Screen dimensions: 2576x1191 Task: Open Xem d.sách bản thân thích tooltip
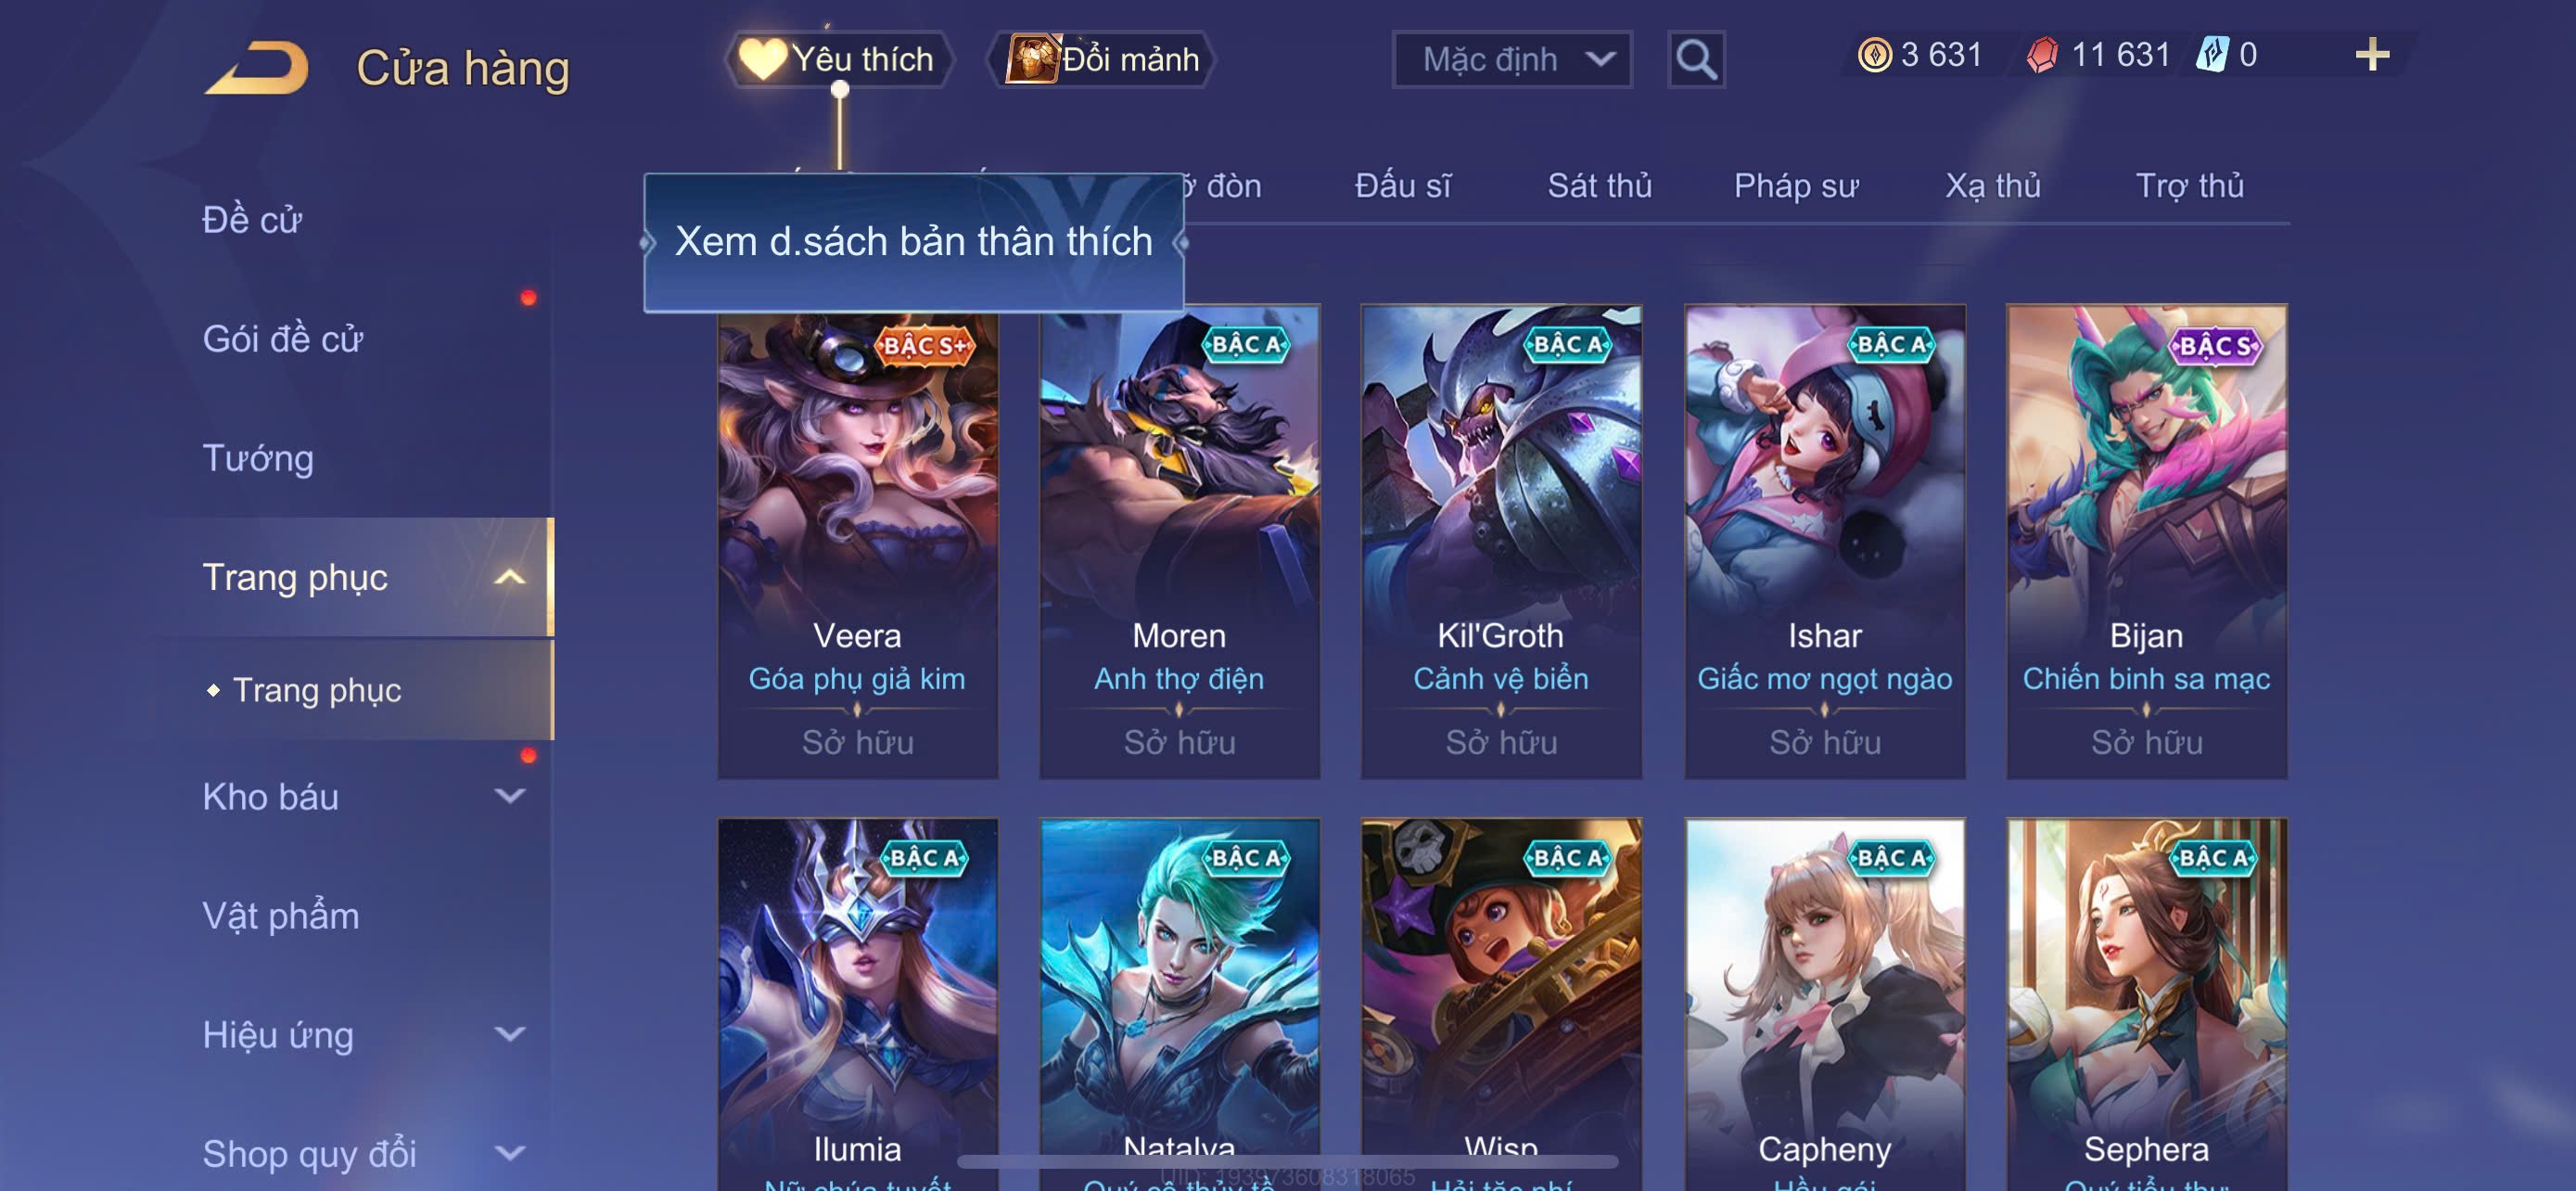pyautogui.click(x=914, y=242)
